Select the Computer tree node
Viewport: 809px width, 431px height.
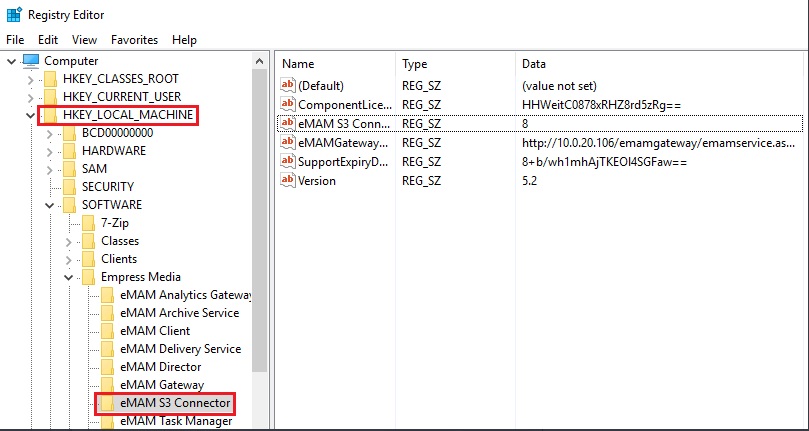(x=71, y=61)
